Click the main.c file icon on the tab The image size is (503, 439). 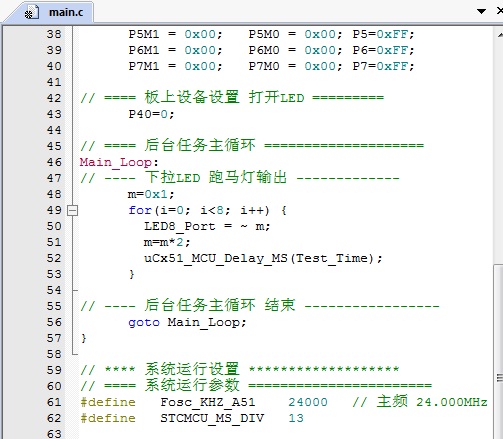coord(31,13)
